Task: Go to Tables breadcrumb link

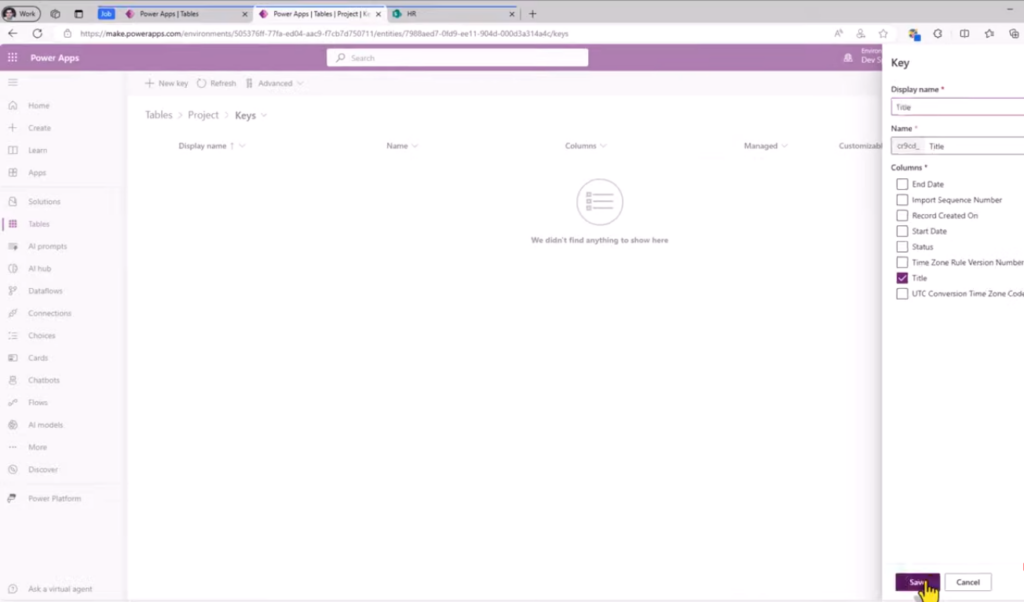Action: (159, 115)
